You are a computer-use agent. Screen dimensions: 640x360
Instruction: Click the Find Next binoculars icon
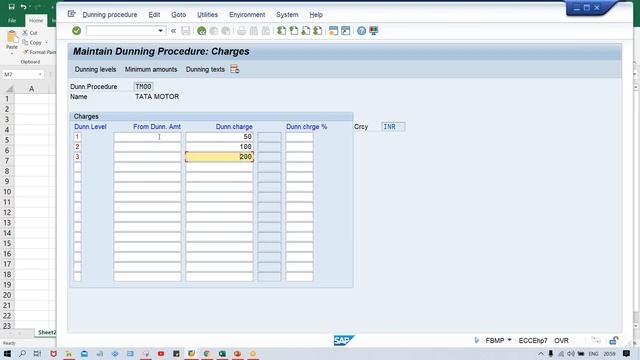[266, 31]
